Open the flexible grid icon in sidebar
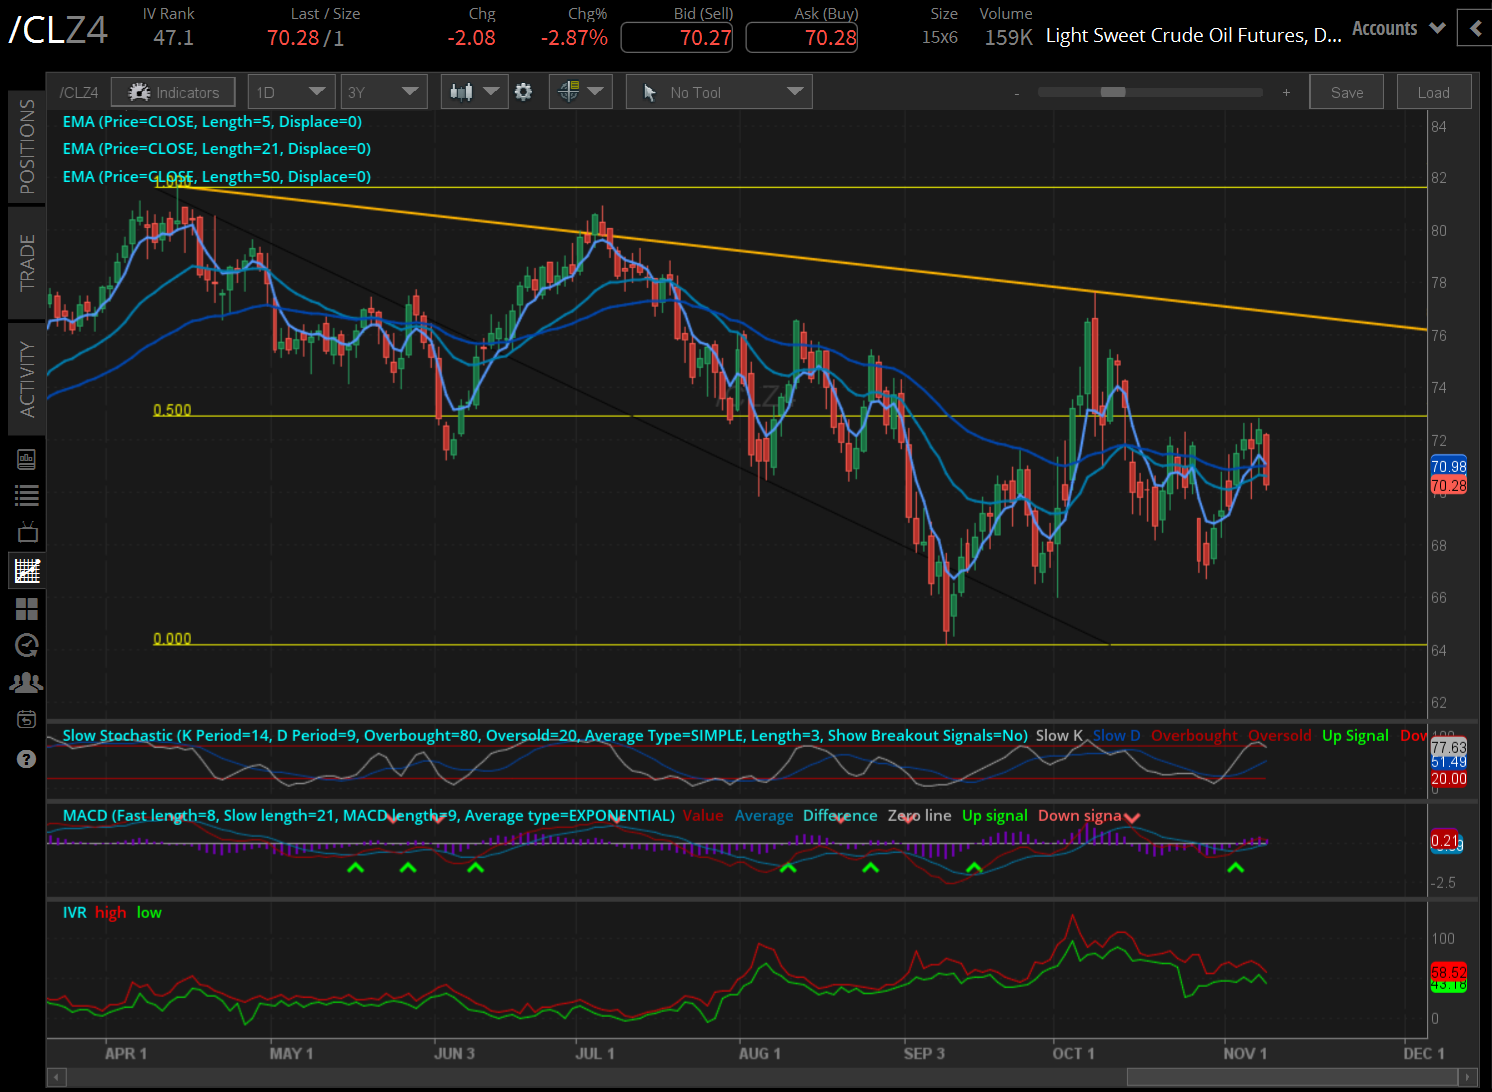This screenshot has width=1492, height=1092. 27,609
